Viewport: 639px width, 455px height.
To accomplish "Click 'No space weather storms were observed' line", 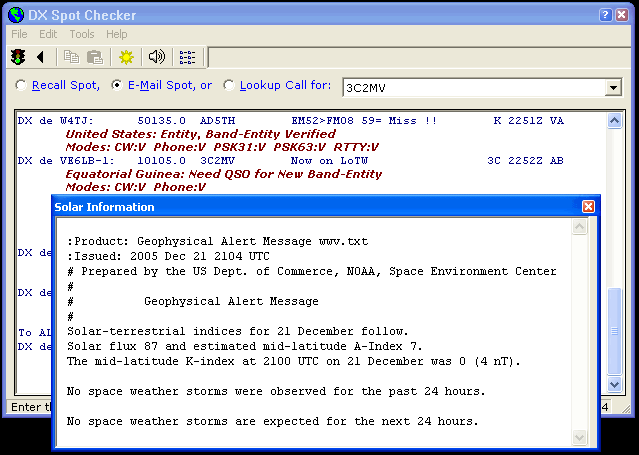I will [x=276, y=392].
